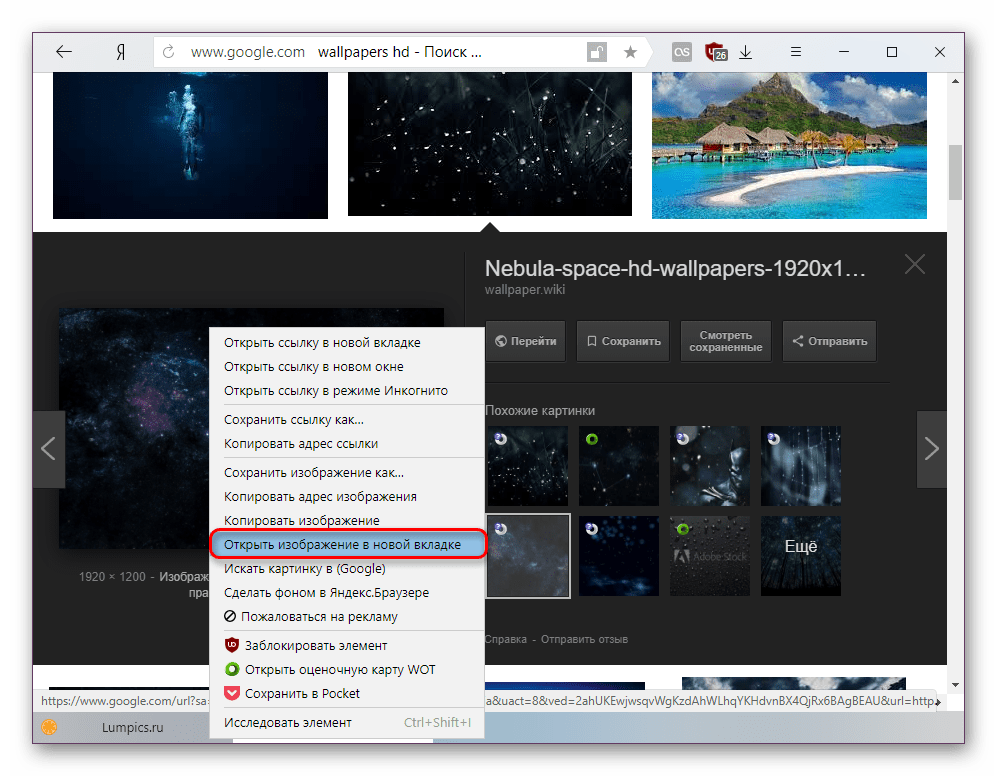
Task: Click the browser back arrow
Action: [64, 52]
